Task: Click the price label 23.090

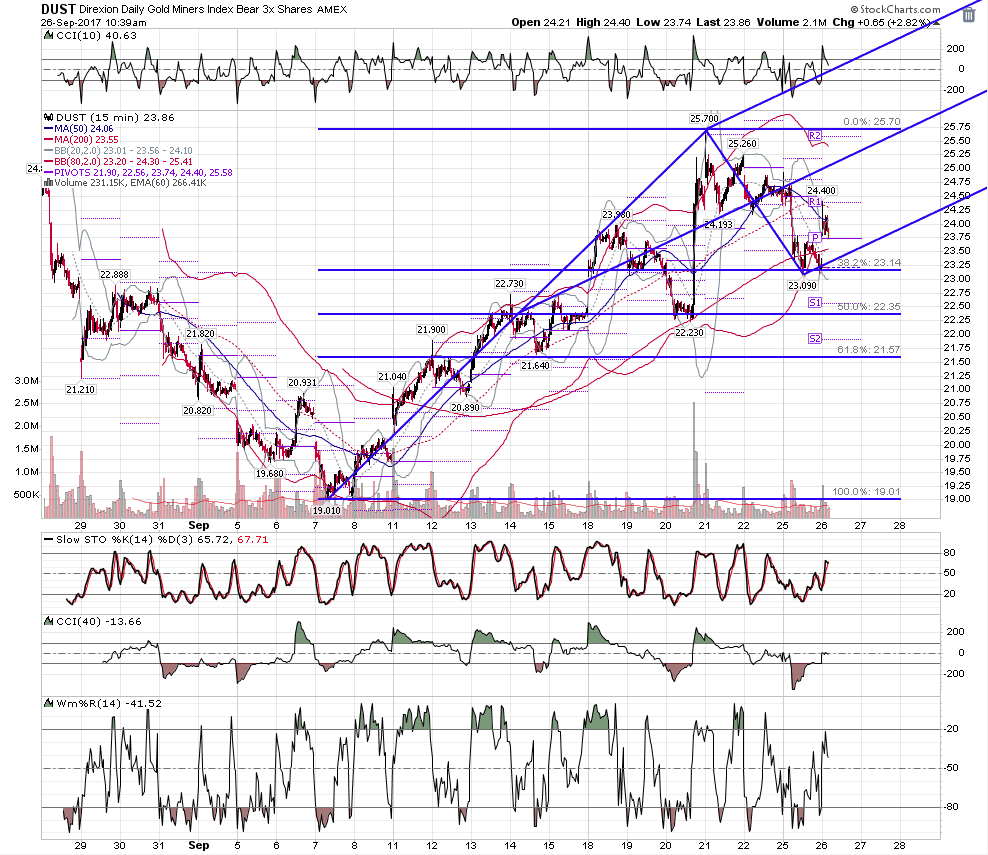Action: [x=802, y=285]
